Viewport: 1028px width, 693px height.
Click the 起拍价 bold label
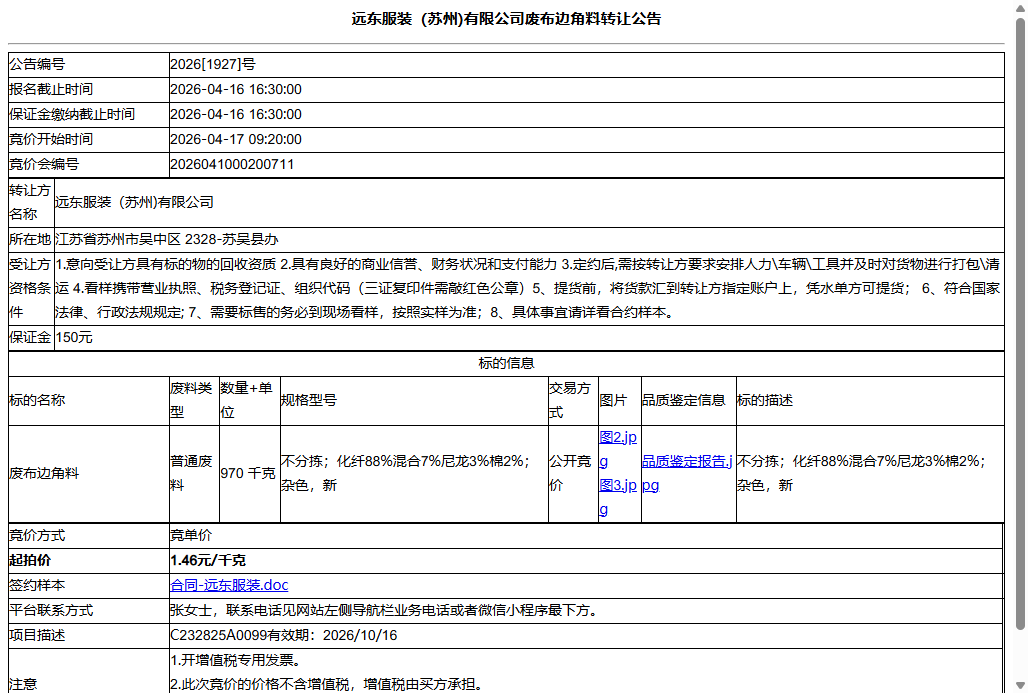click(30, 561)
